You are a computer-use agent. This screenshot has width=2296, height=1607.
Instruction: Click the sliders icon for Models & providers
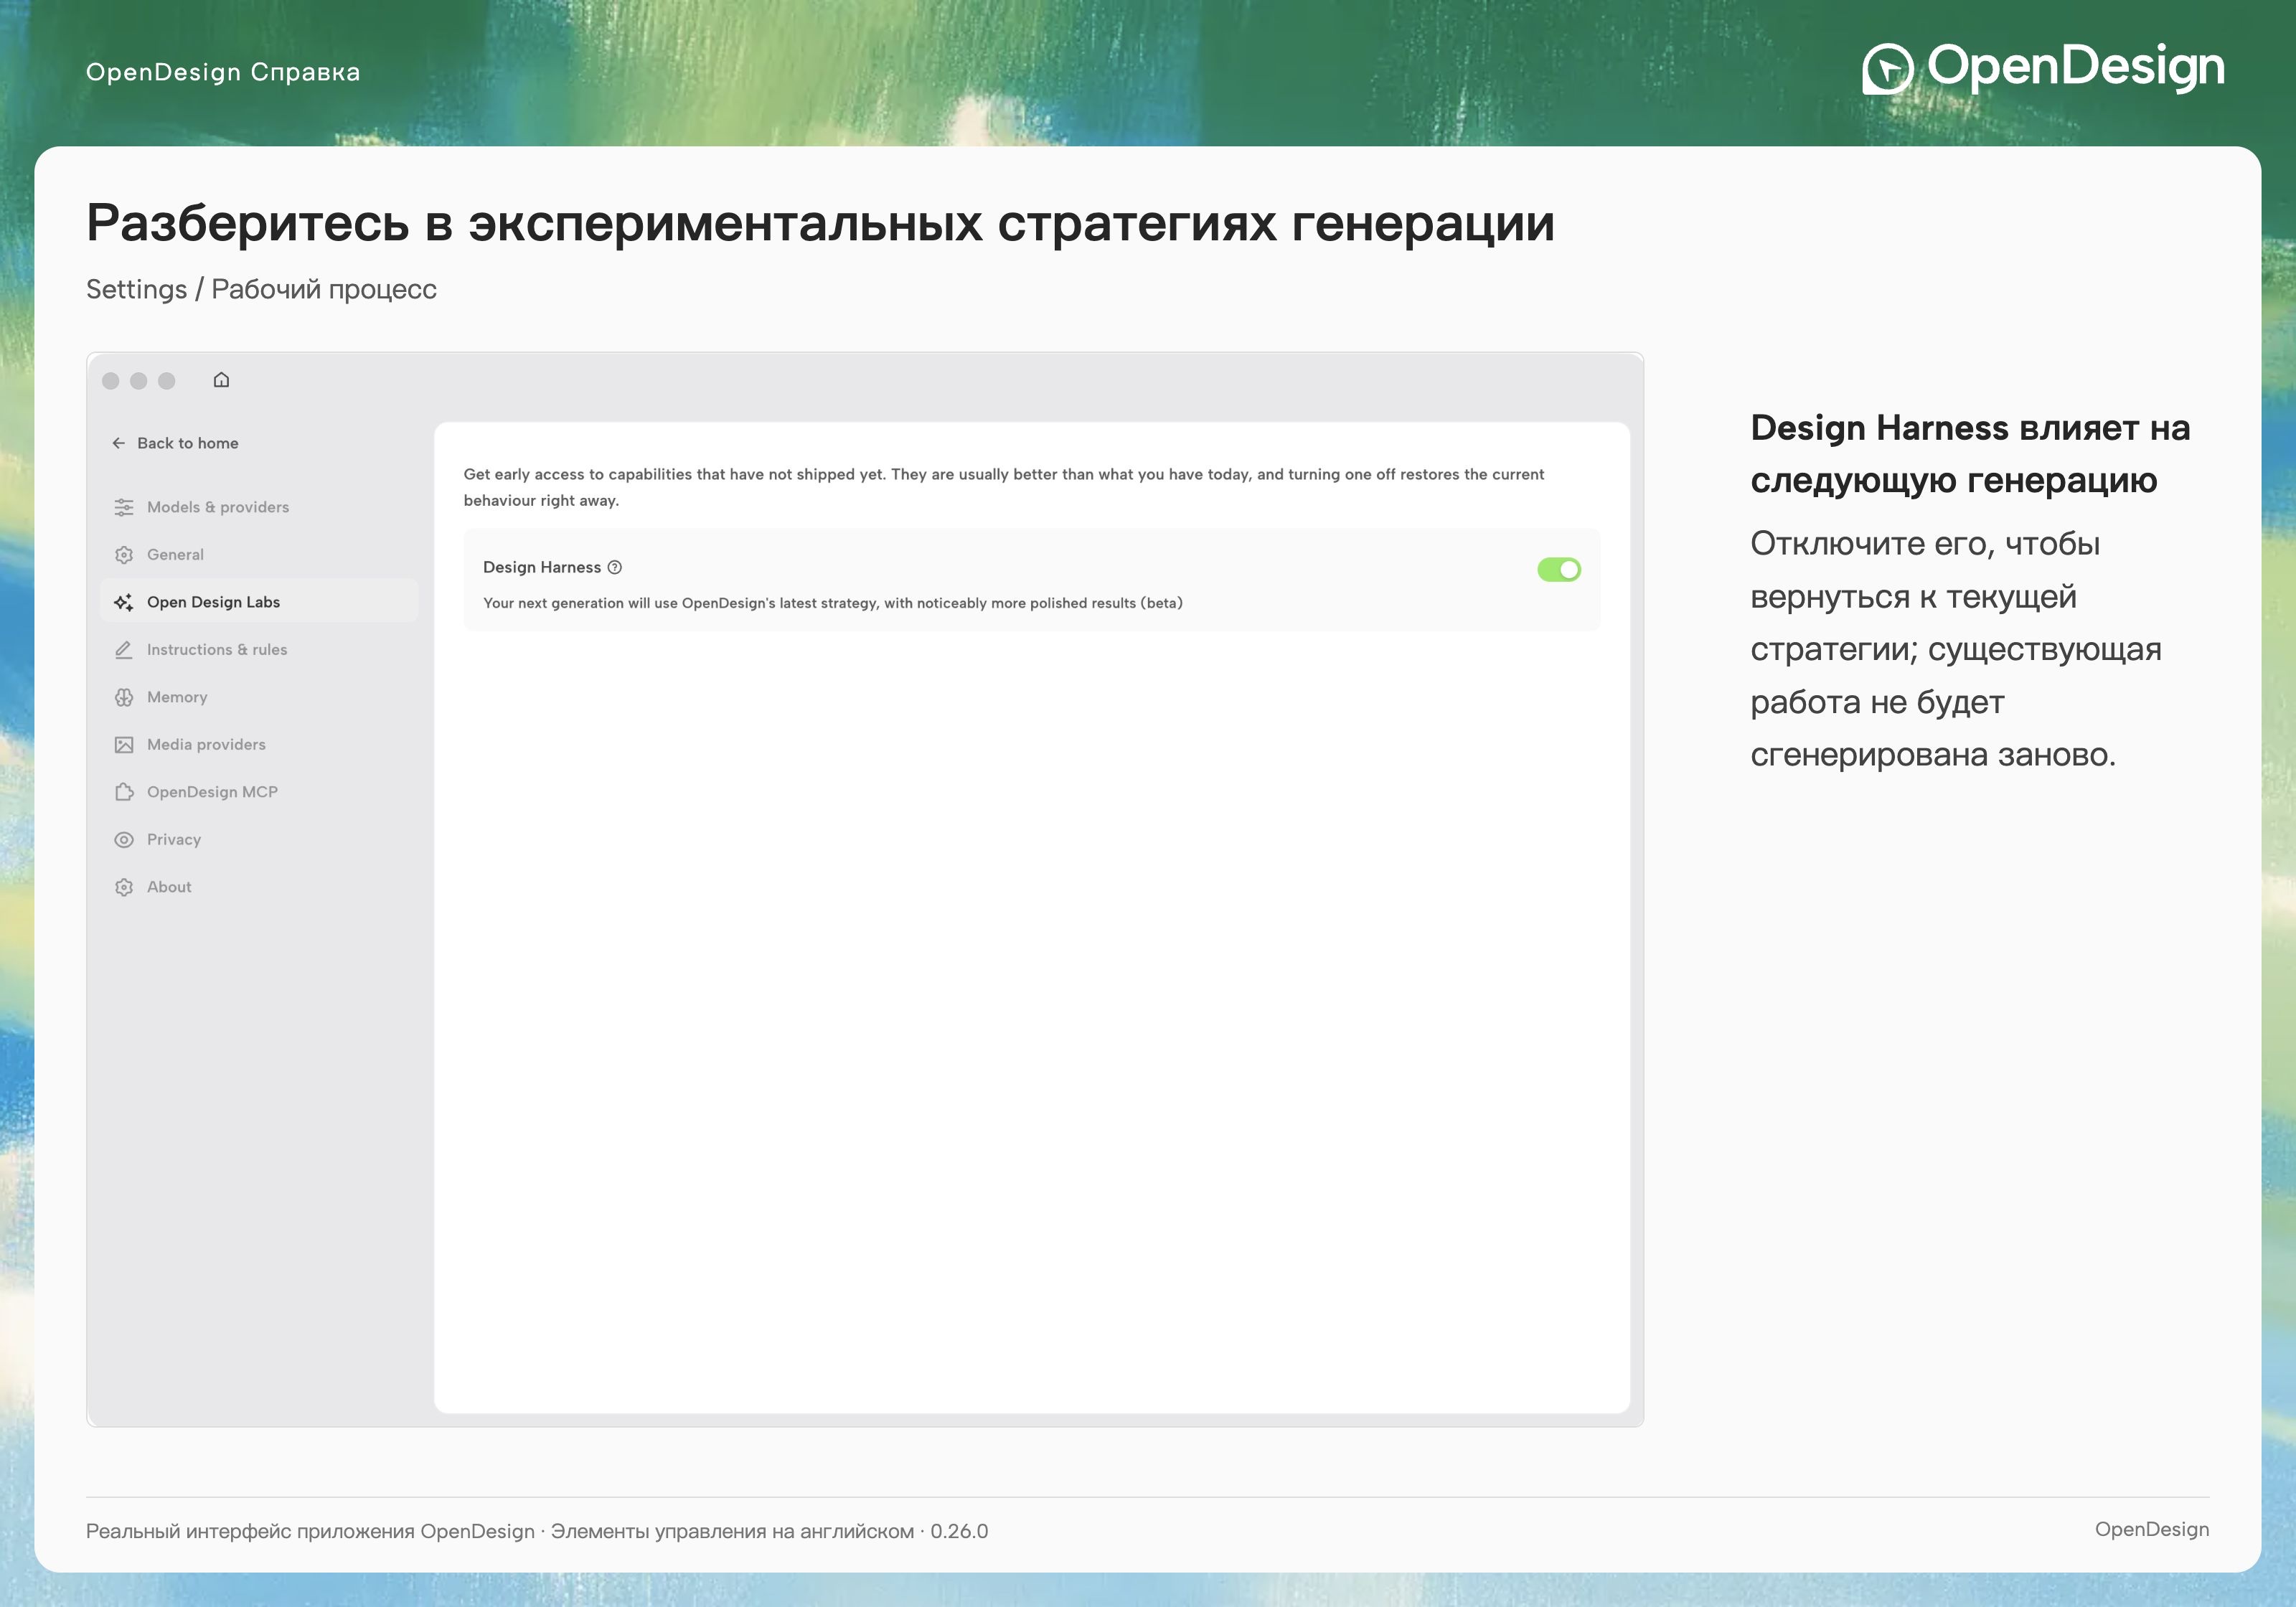point(124,507)
